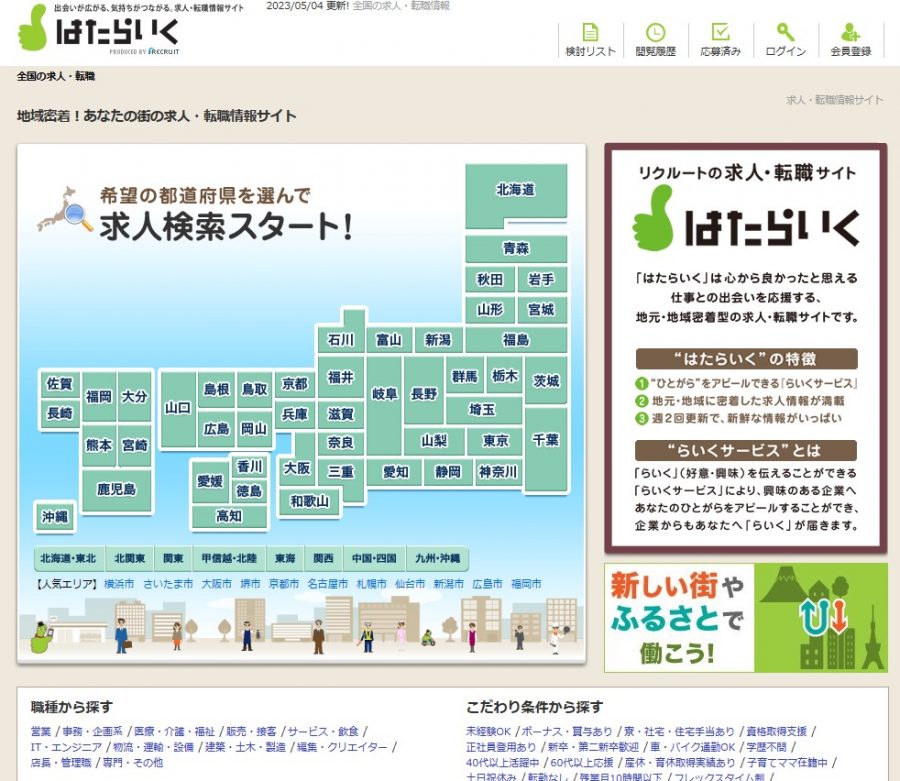
Task: Select 青森 prefecture on the map
Action: (516, 248)
